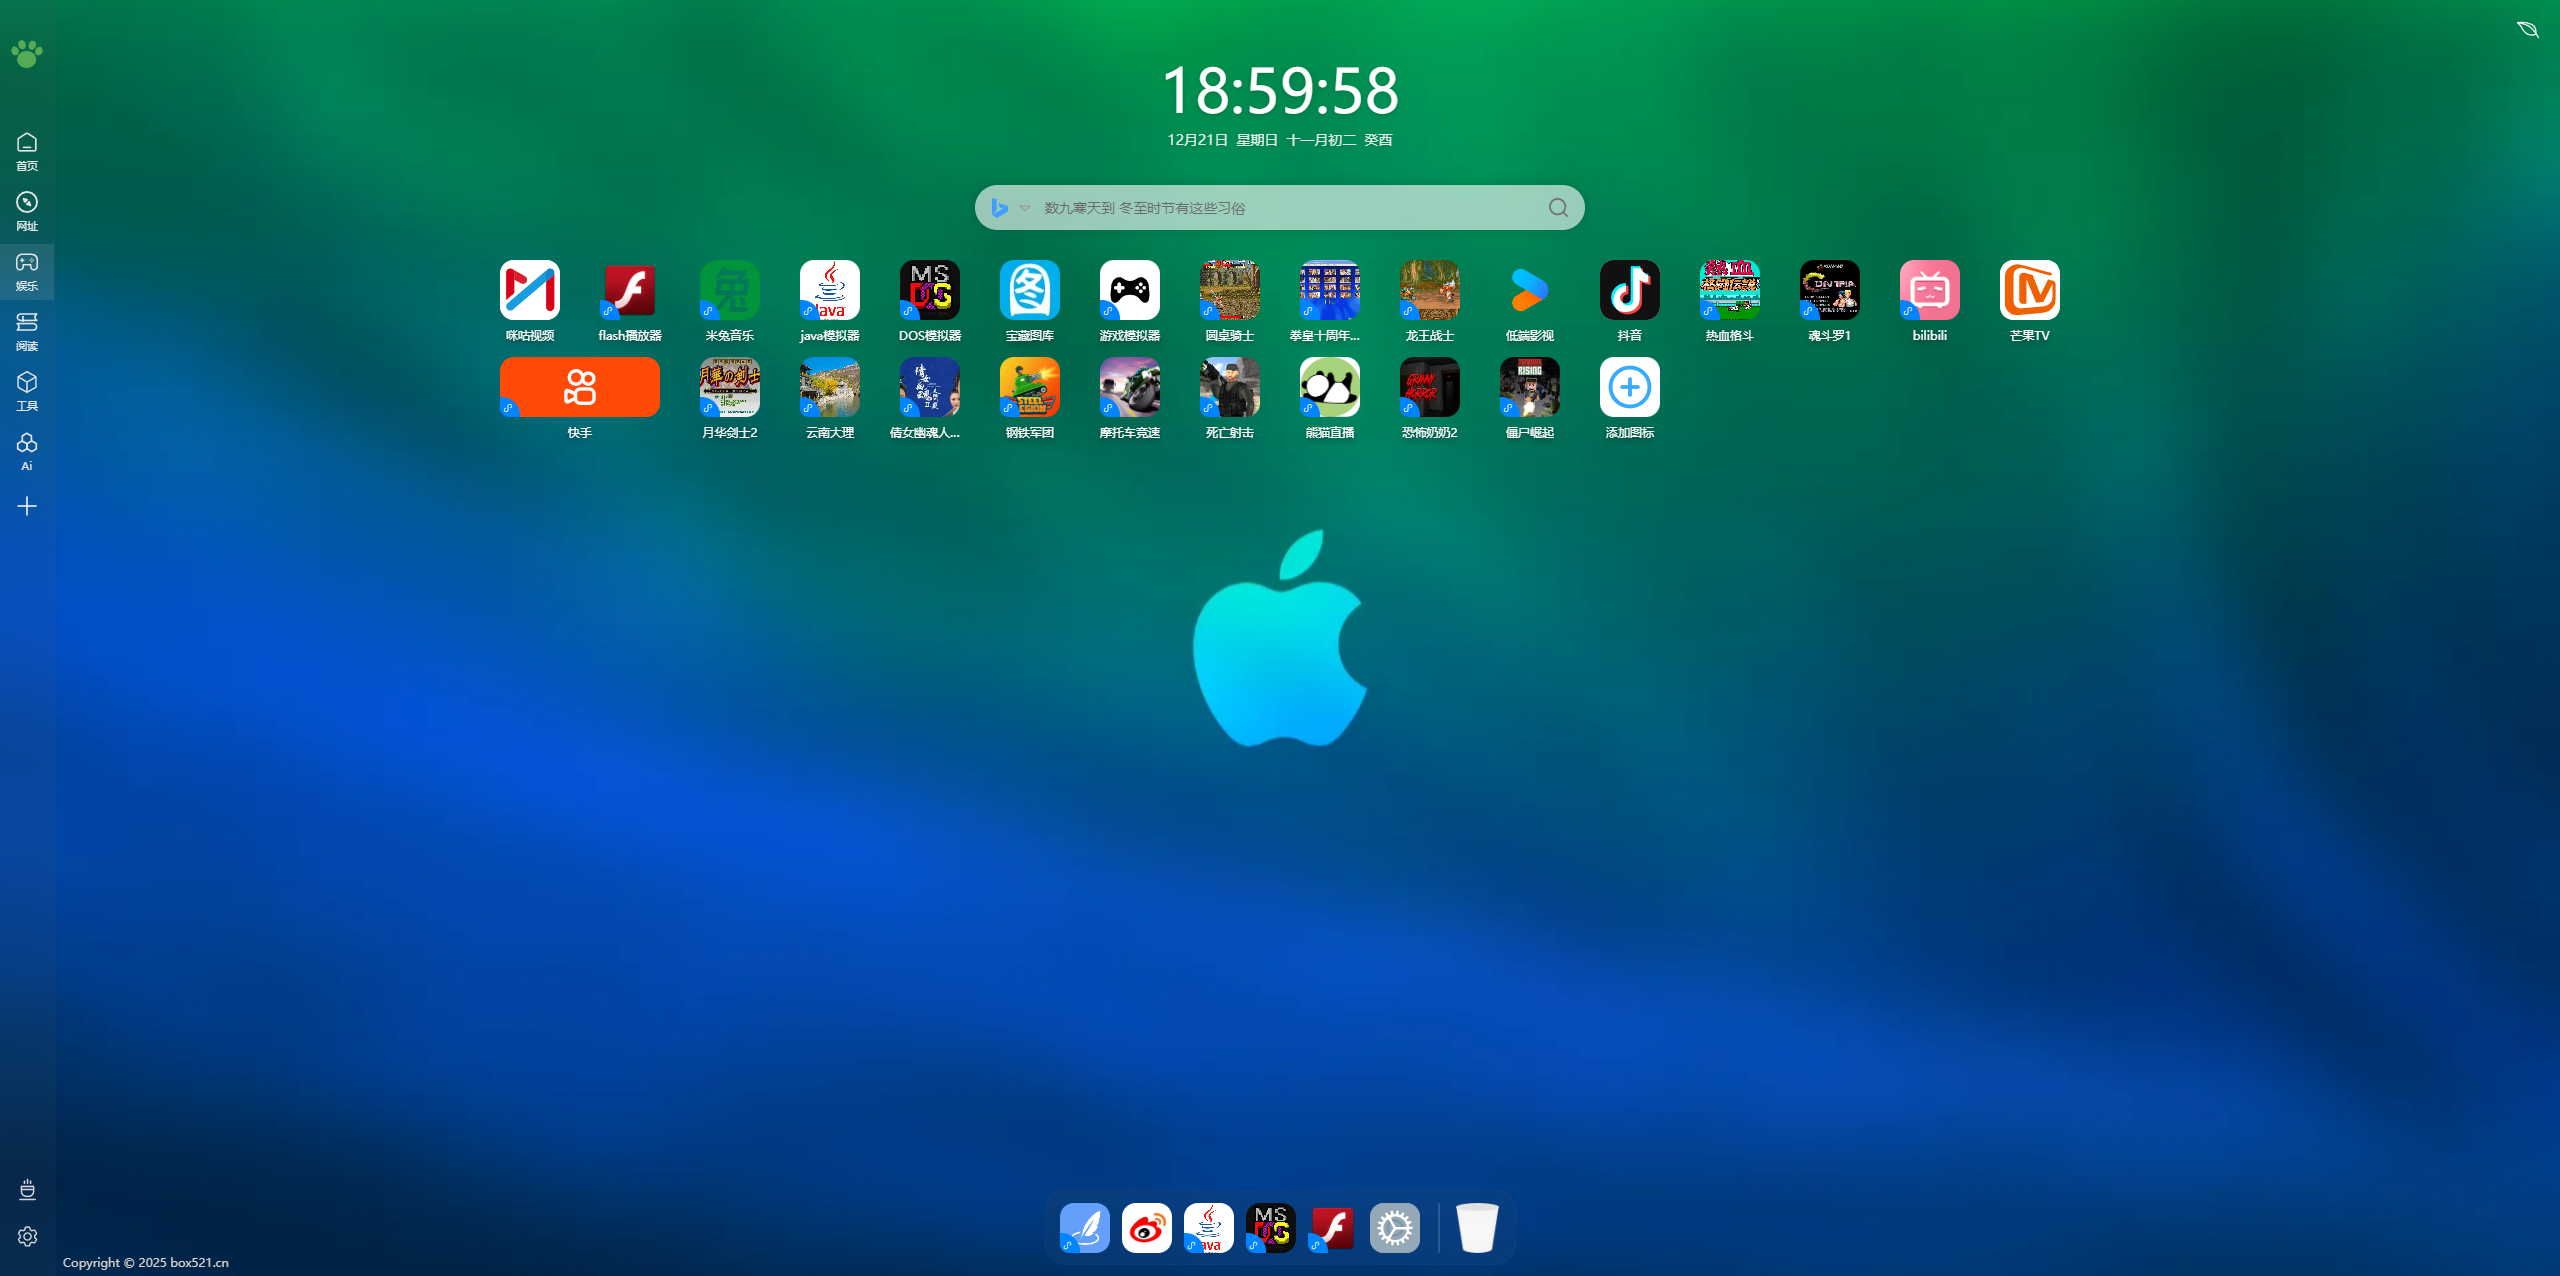Open sidebar settings gear icon

[27, 1237]
